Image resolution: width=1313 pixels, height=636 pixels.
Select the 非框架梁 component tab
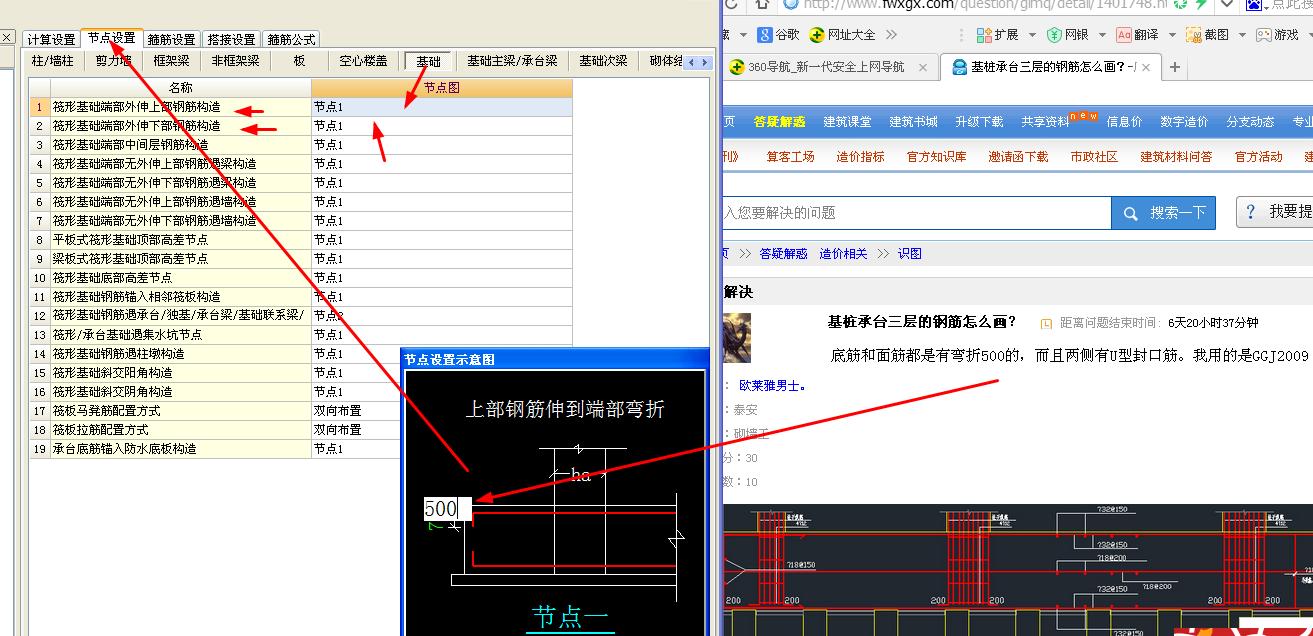pos(235,61)
